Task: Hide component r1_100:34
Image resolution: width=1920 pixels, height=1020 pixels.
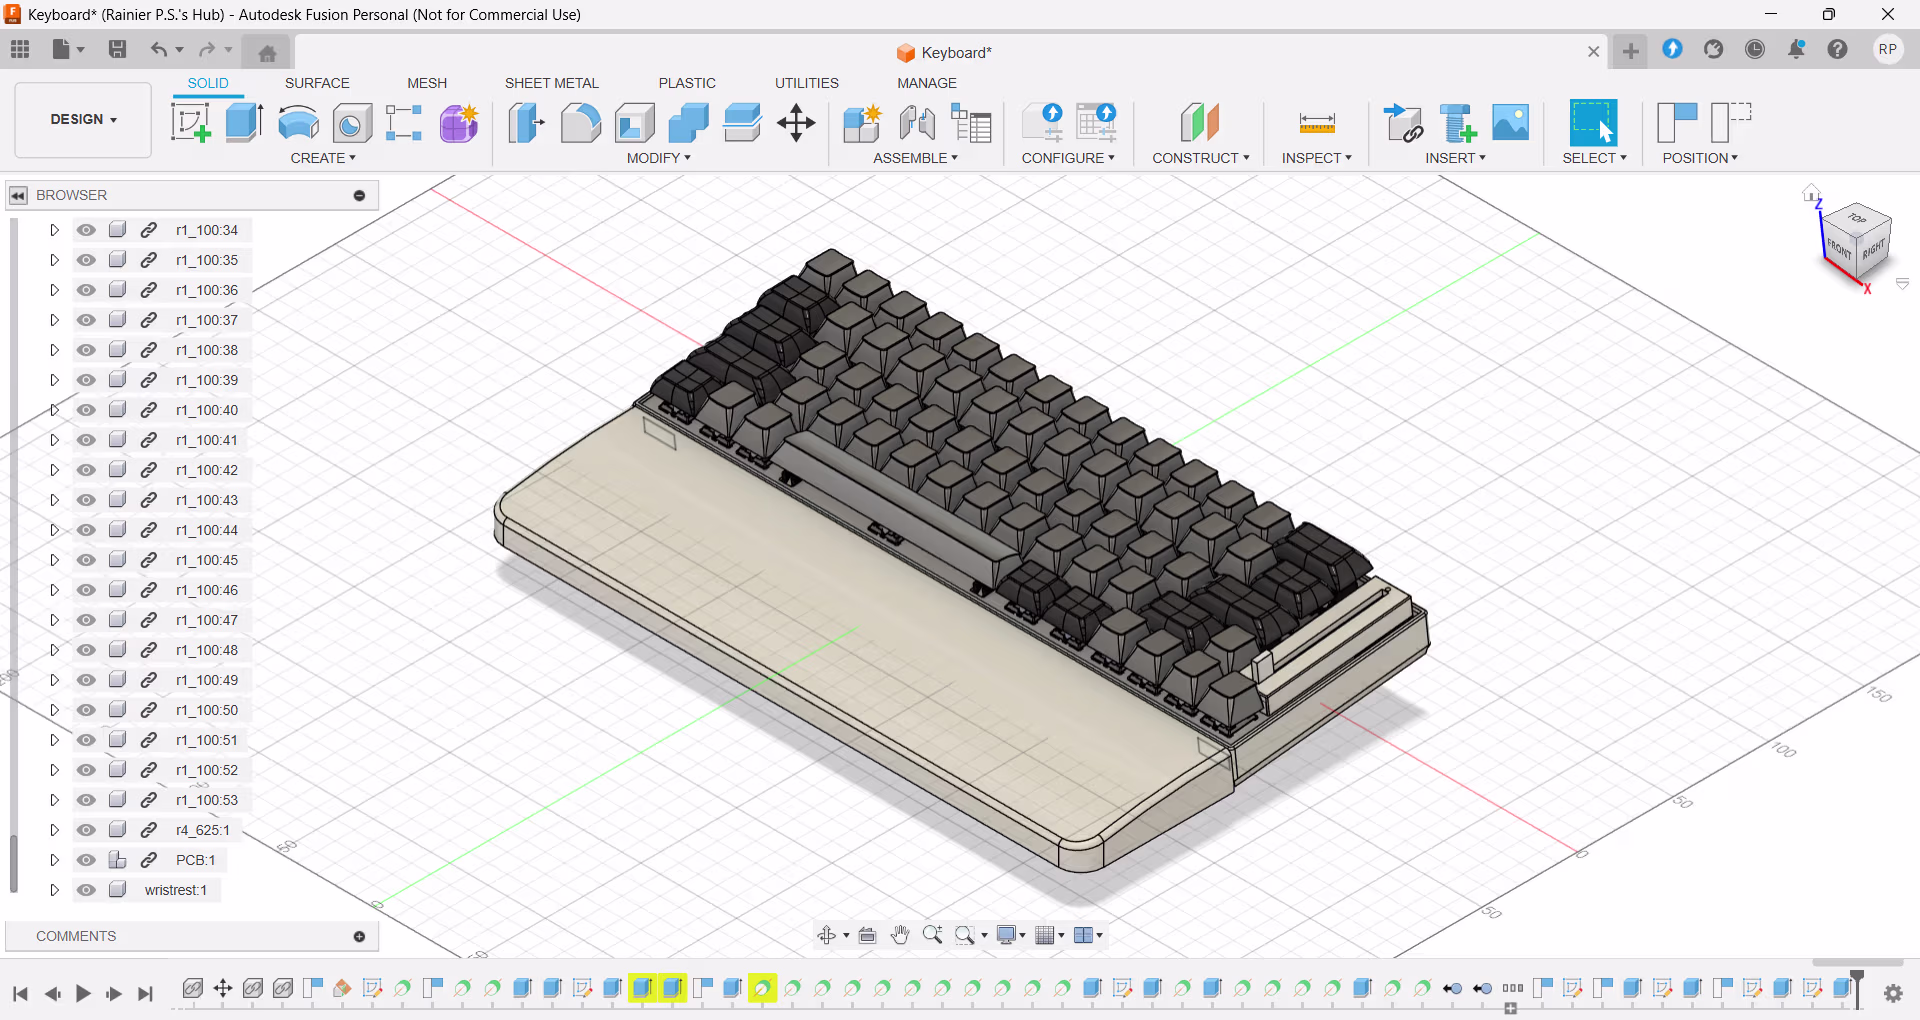Action: tap(87, 230)
